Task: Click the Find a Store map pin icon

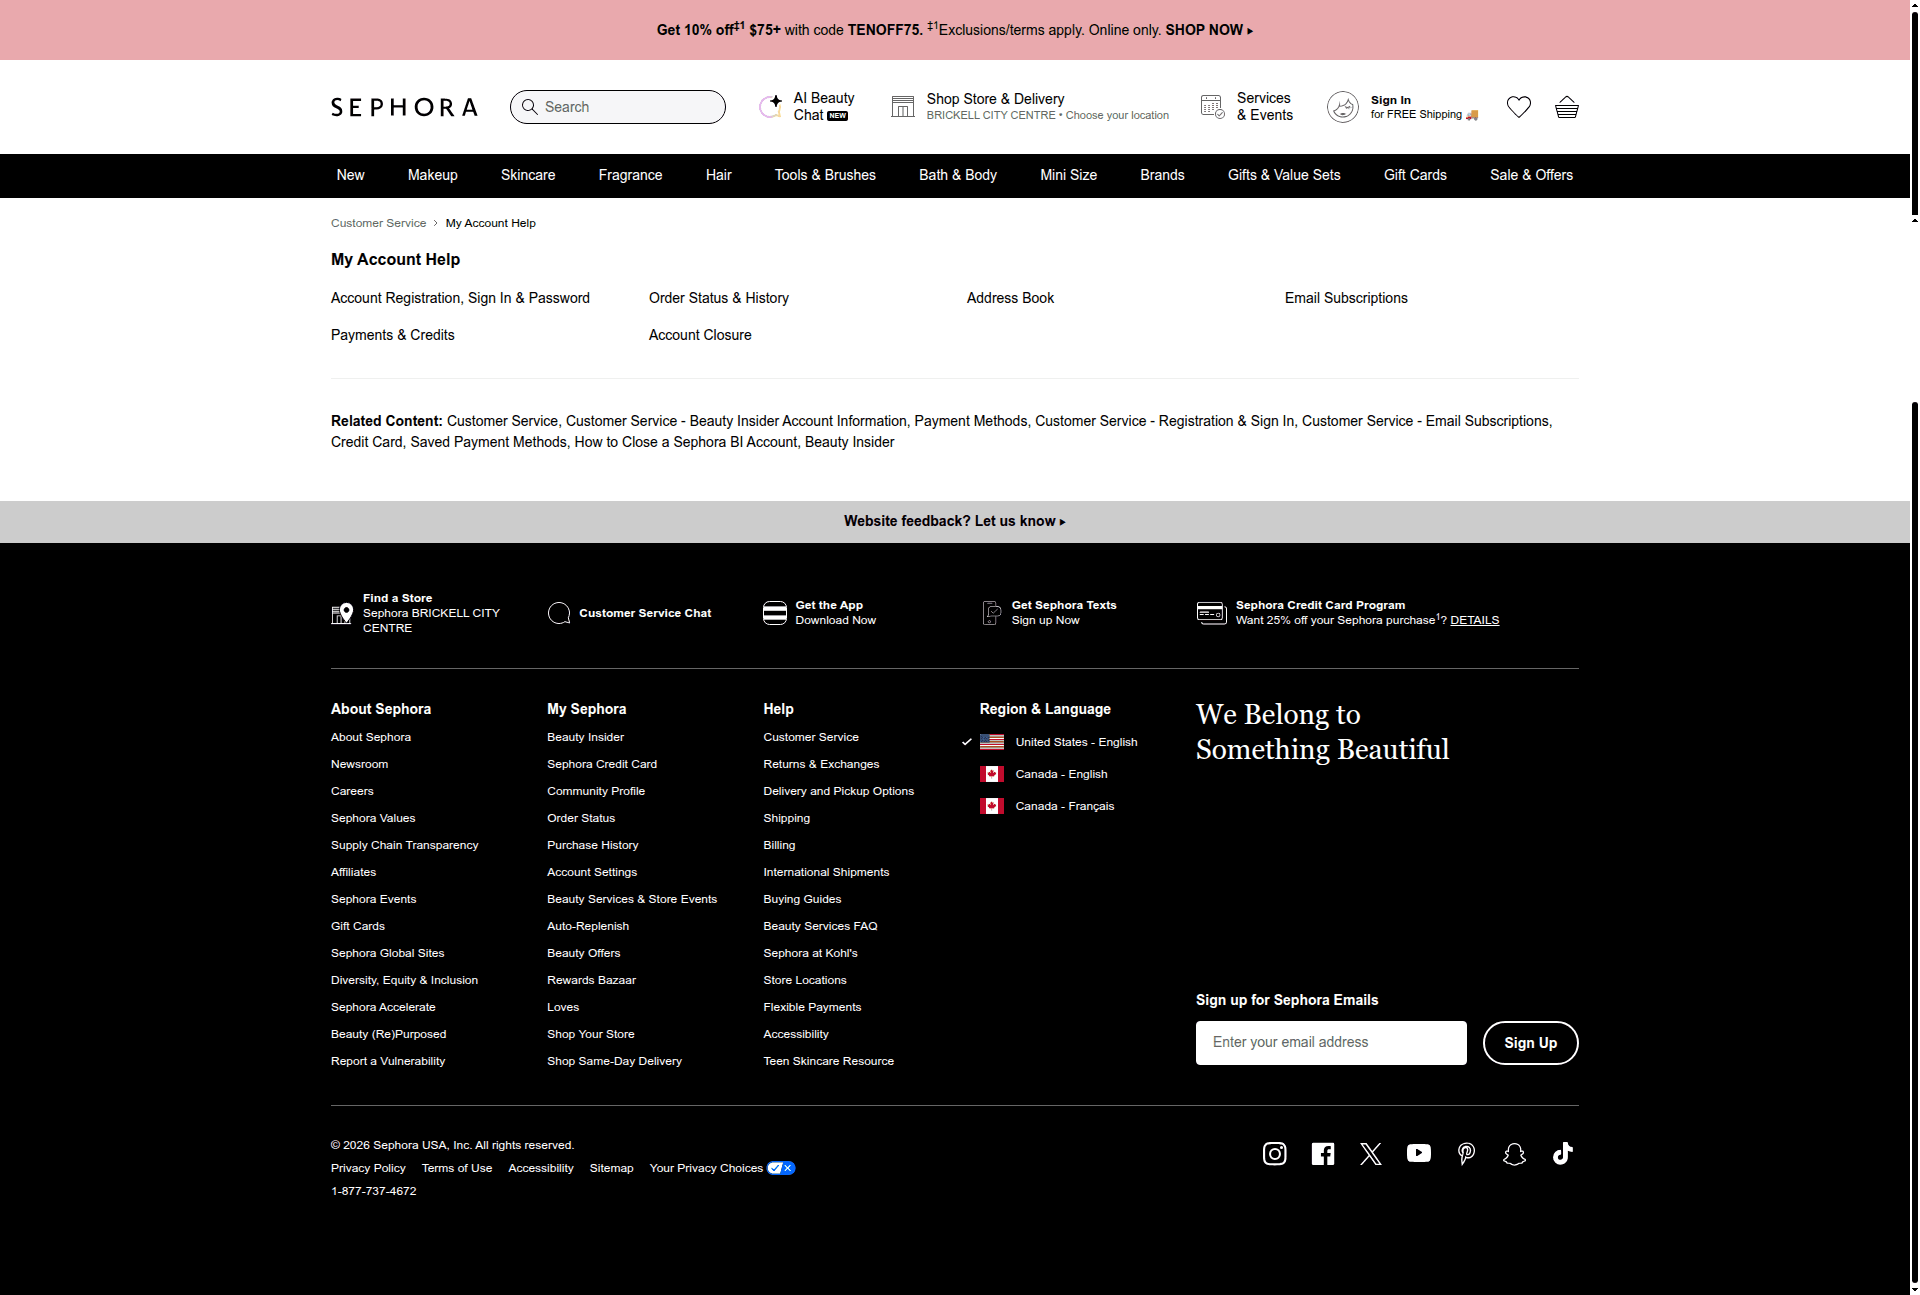Action: point(342,613)
